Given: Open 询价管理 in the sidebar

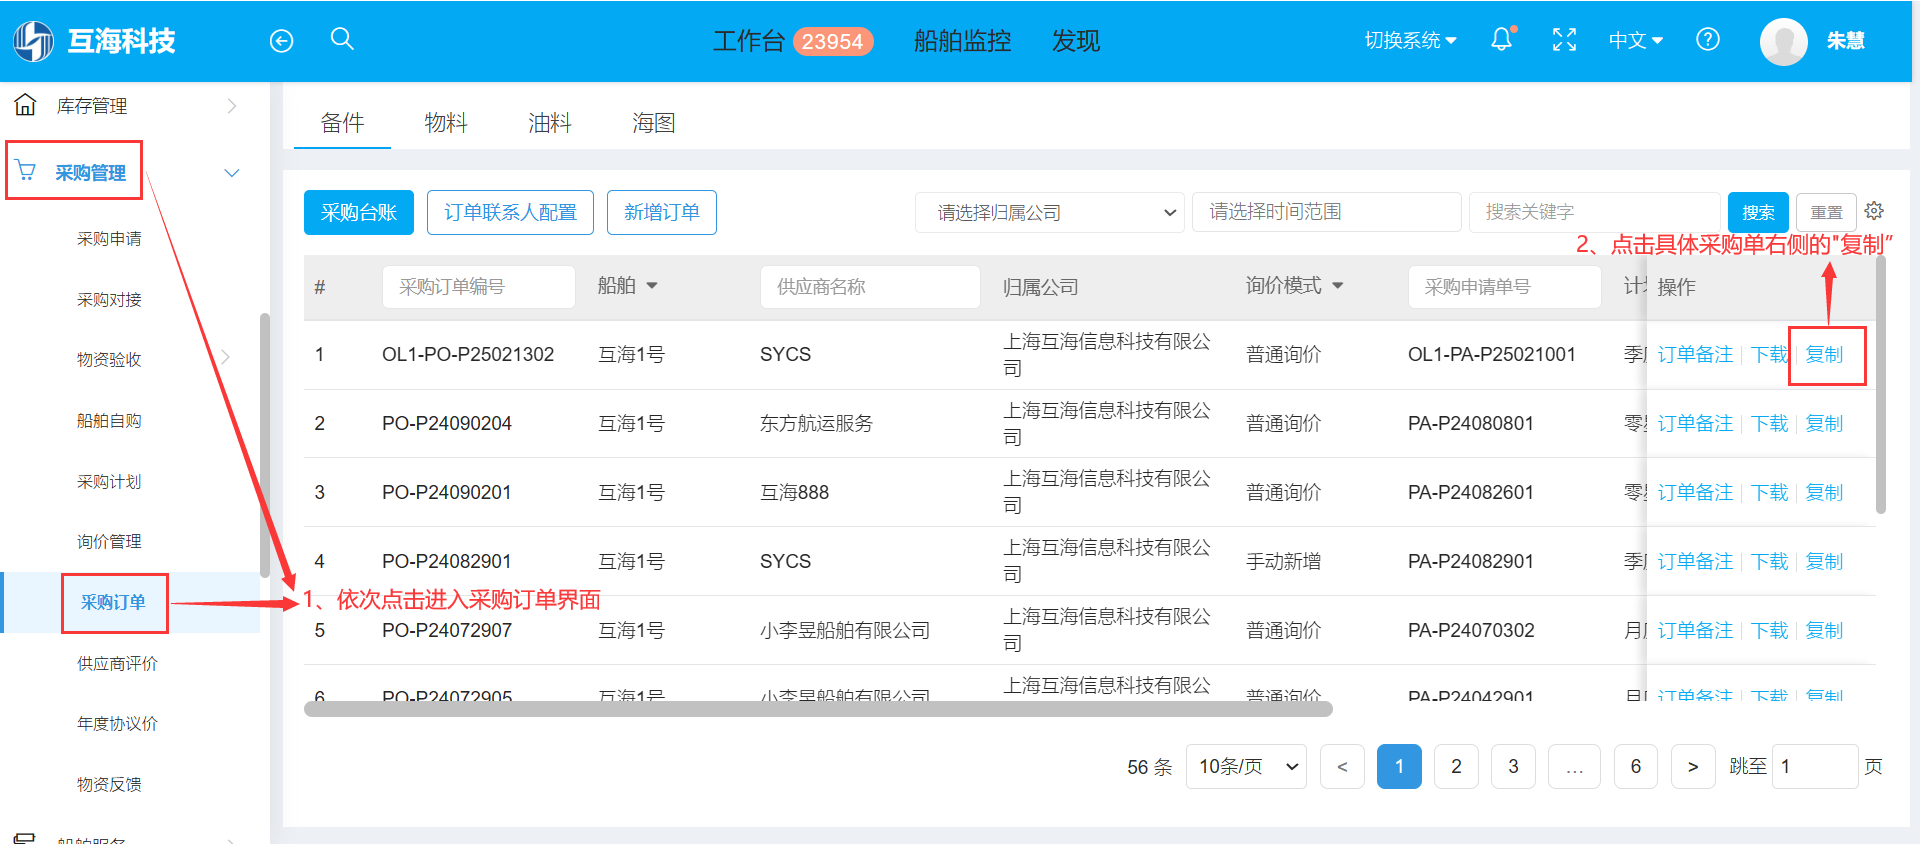Looking at the screenshot, I should 109,542.
